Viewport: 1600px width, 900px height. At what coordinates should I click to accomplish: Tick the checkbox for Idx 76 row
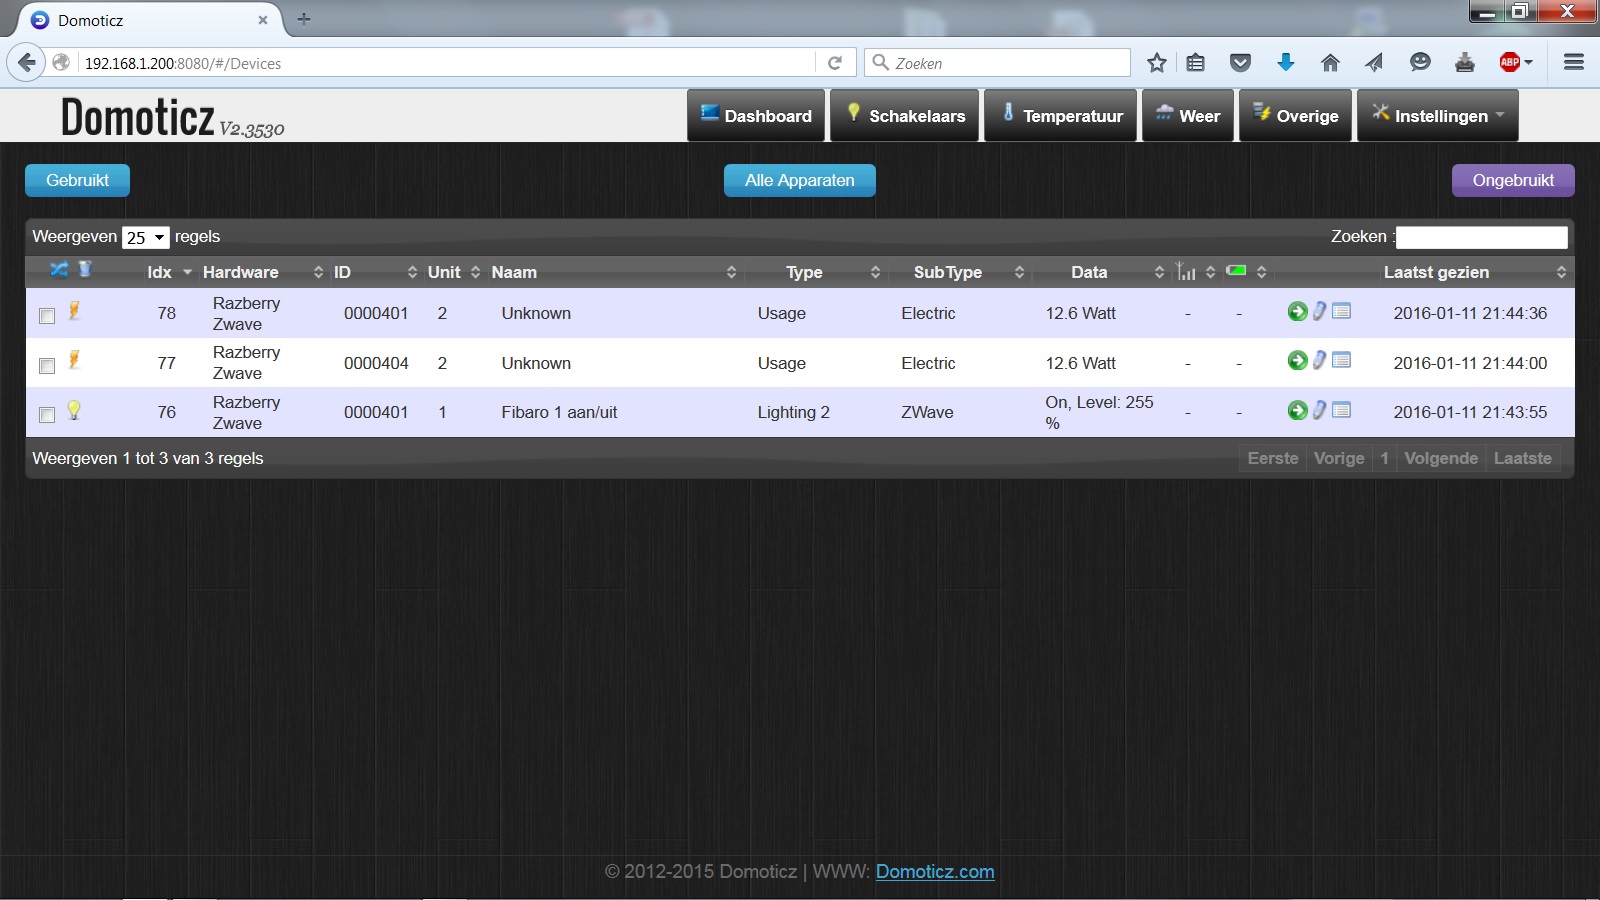tap(47, 415)
